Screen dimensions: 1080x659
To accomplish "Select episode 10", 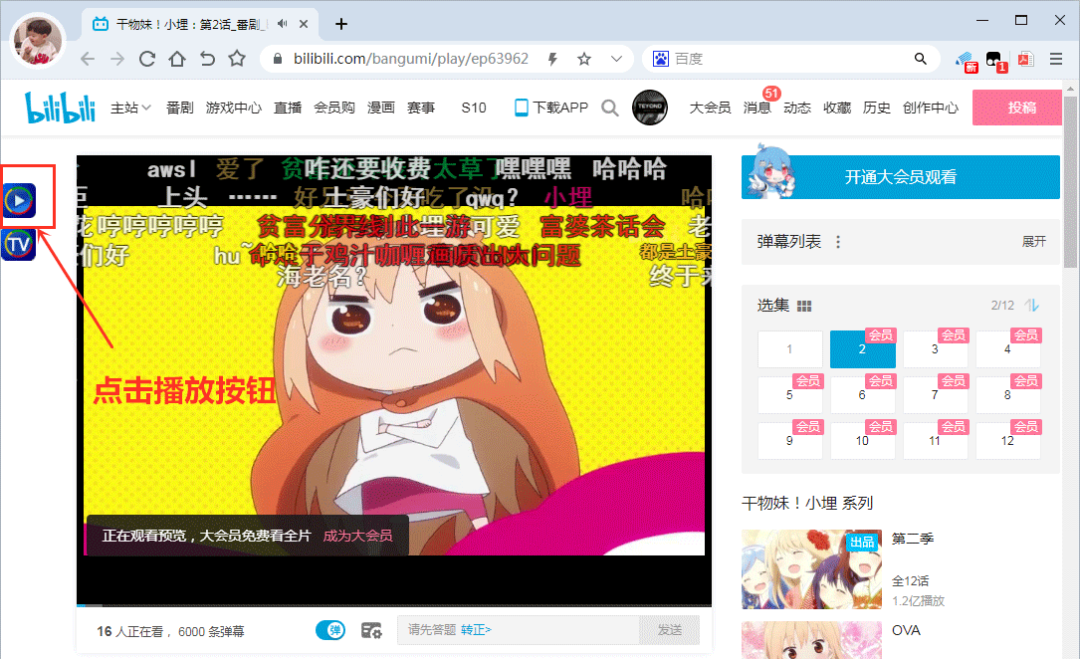I will pyautogui.click(x=862, y=441).
